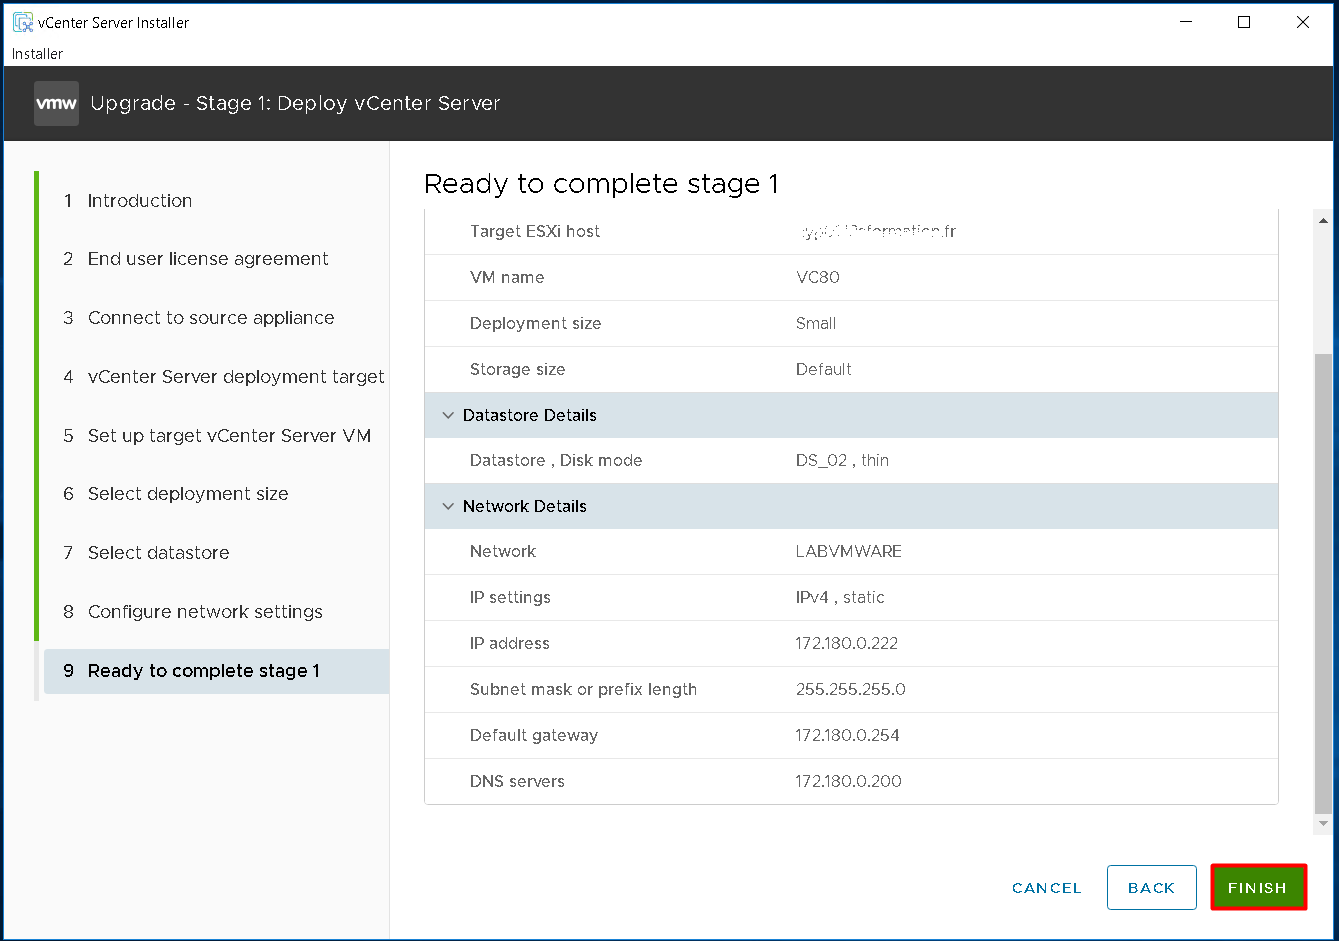Viewport: 1339px width, 941px height.
Task: Click the default gateway 172.180.0.254
Action: [x=848, y=735]
